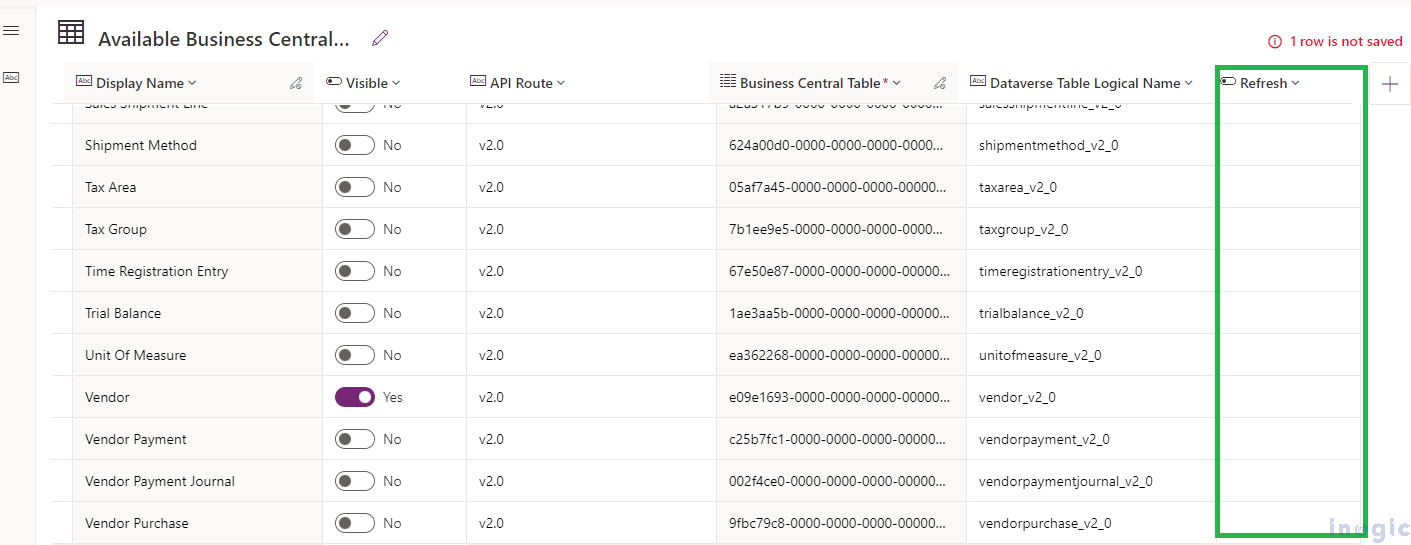Enable Visible toggle for Tax Area

pyautogui.click(x=355, y=187)
